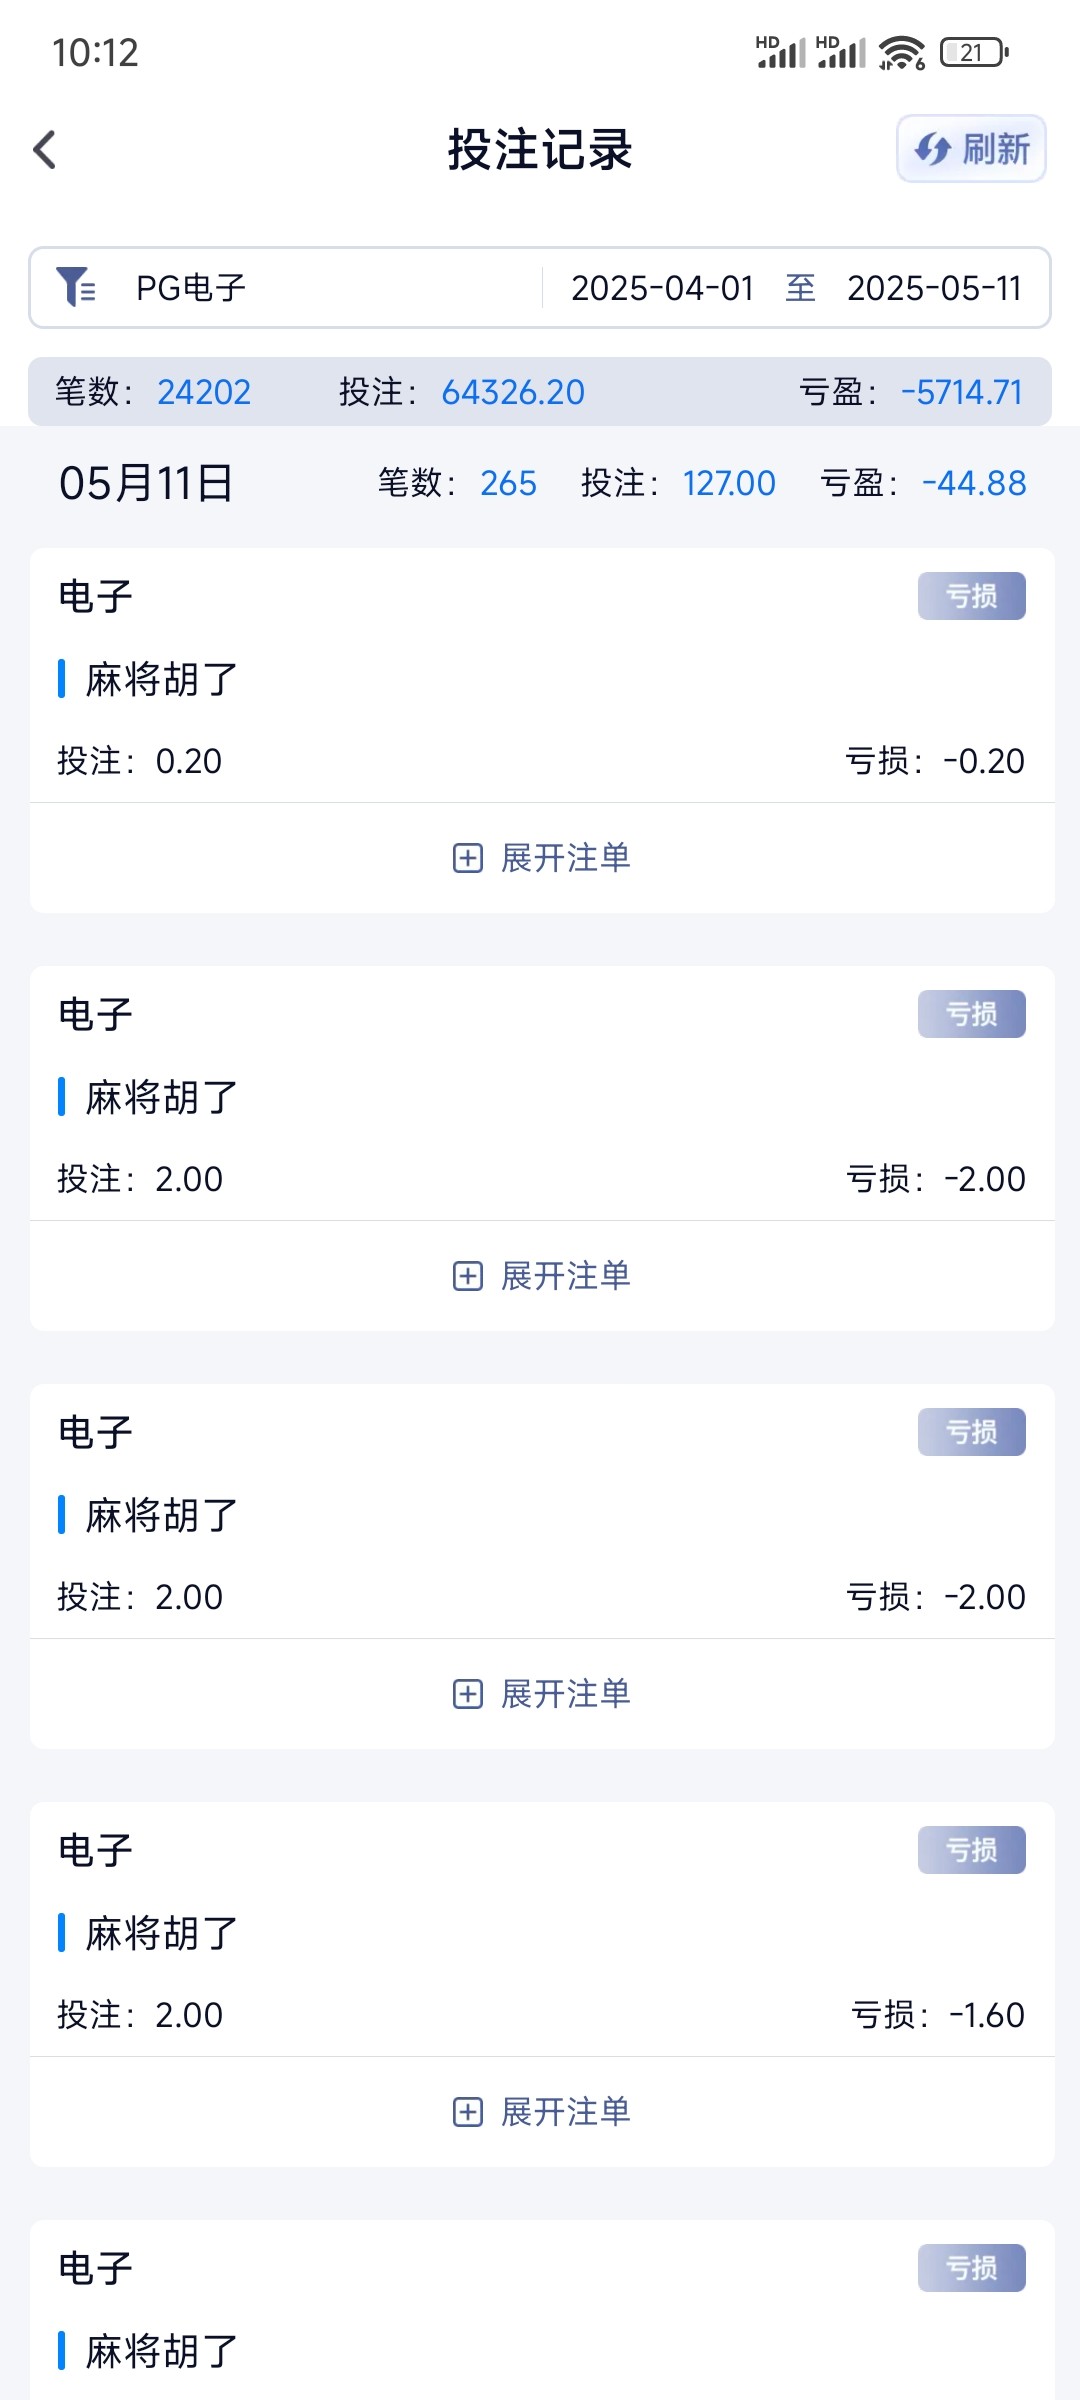This screenshot has height=2400, width=1080.
Task: Expand bet slip for the -1.60 loss
Action: (541, 2112)
